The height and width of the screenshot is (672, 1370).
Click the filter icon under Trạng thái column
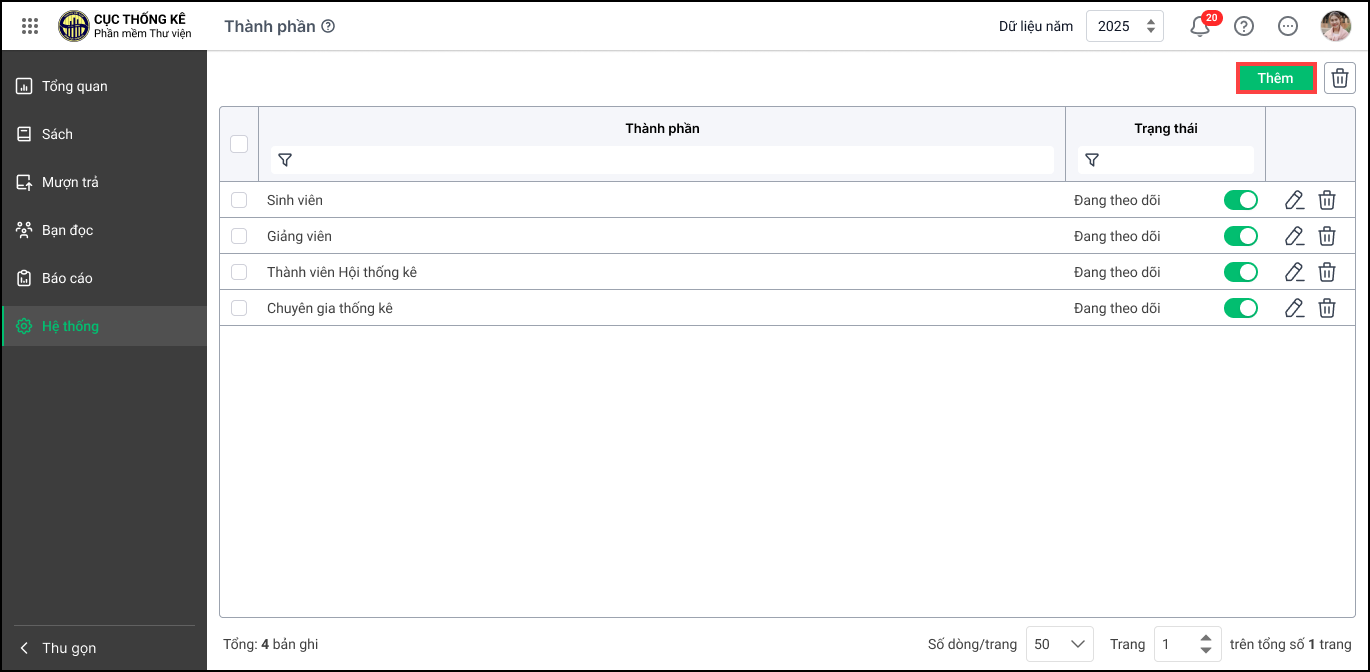[x=1092, y=160]
